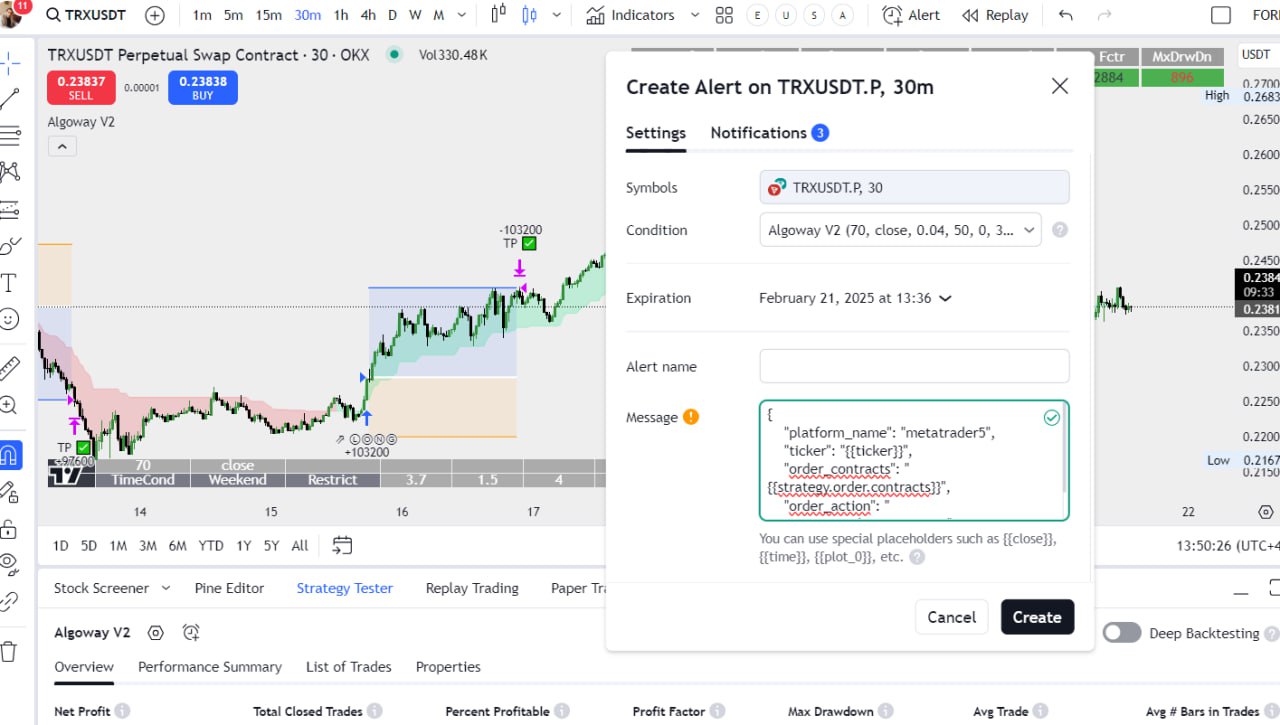Click the Symbols field TRXUSDT.P, 30
This screenshot has width=1280, height=725.
(x=914, y=187)
